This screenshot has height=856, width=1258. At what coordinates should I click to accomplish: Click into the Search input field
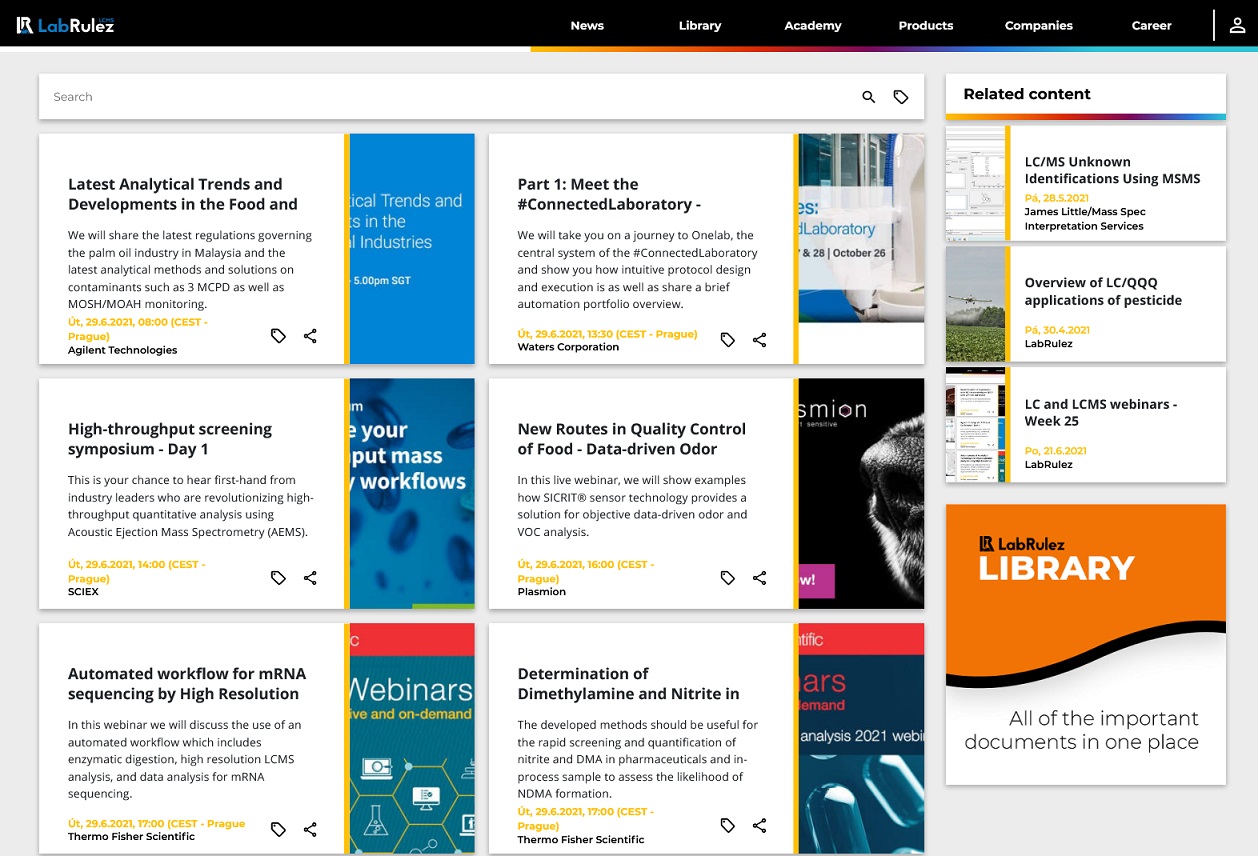[450, 97]
